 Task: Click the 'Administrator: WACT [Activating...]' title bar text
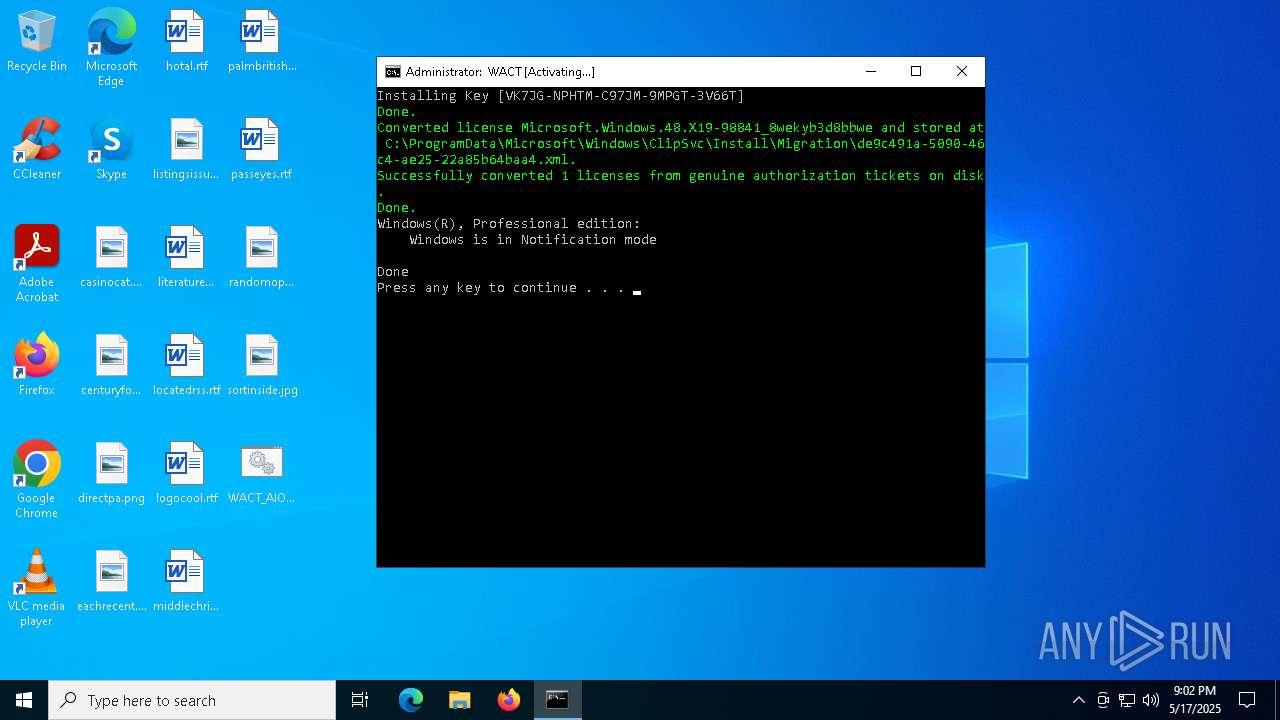pos(500,72)
